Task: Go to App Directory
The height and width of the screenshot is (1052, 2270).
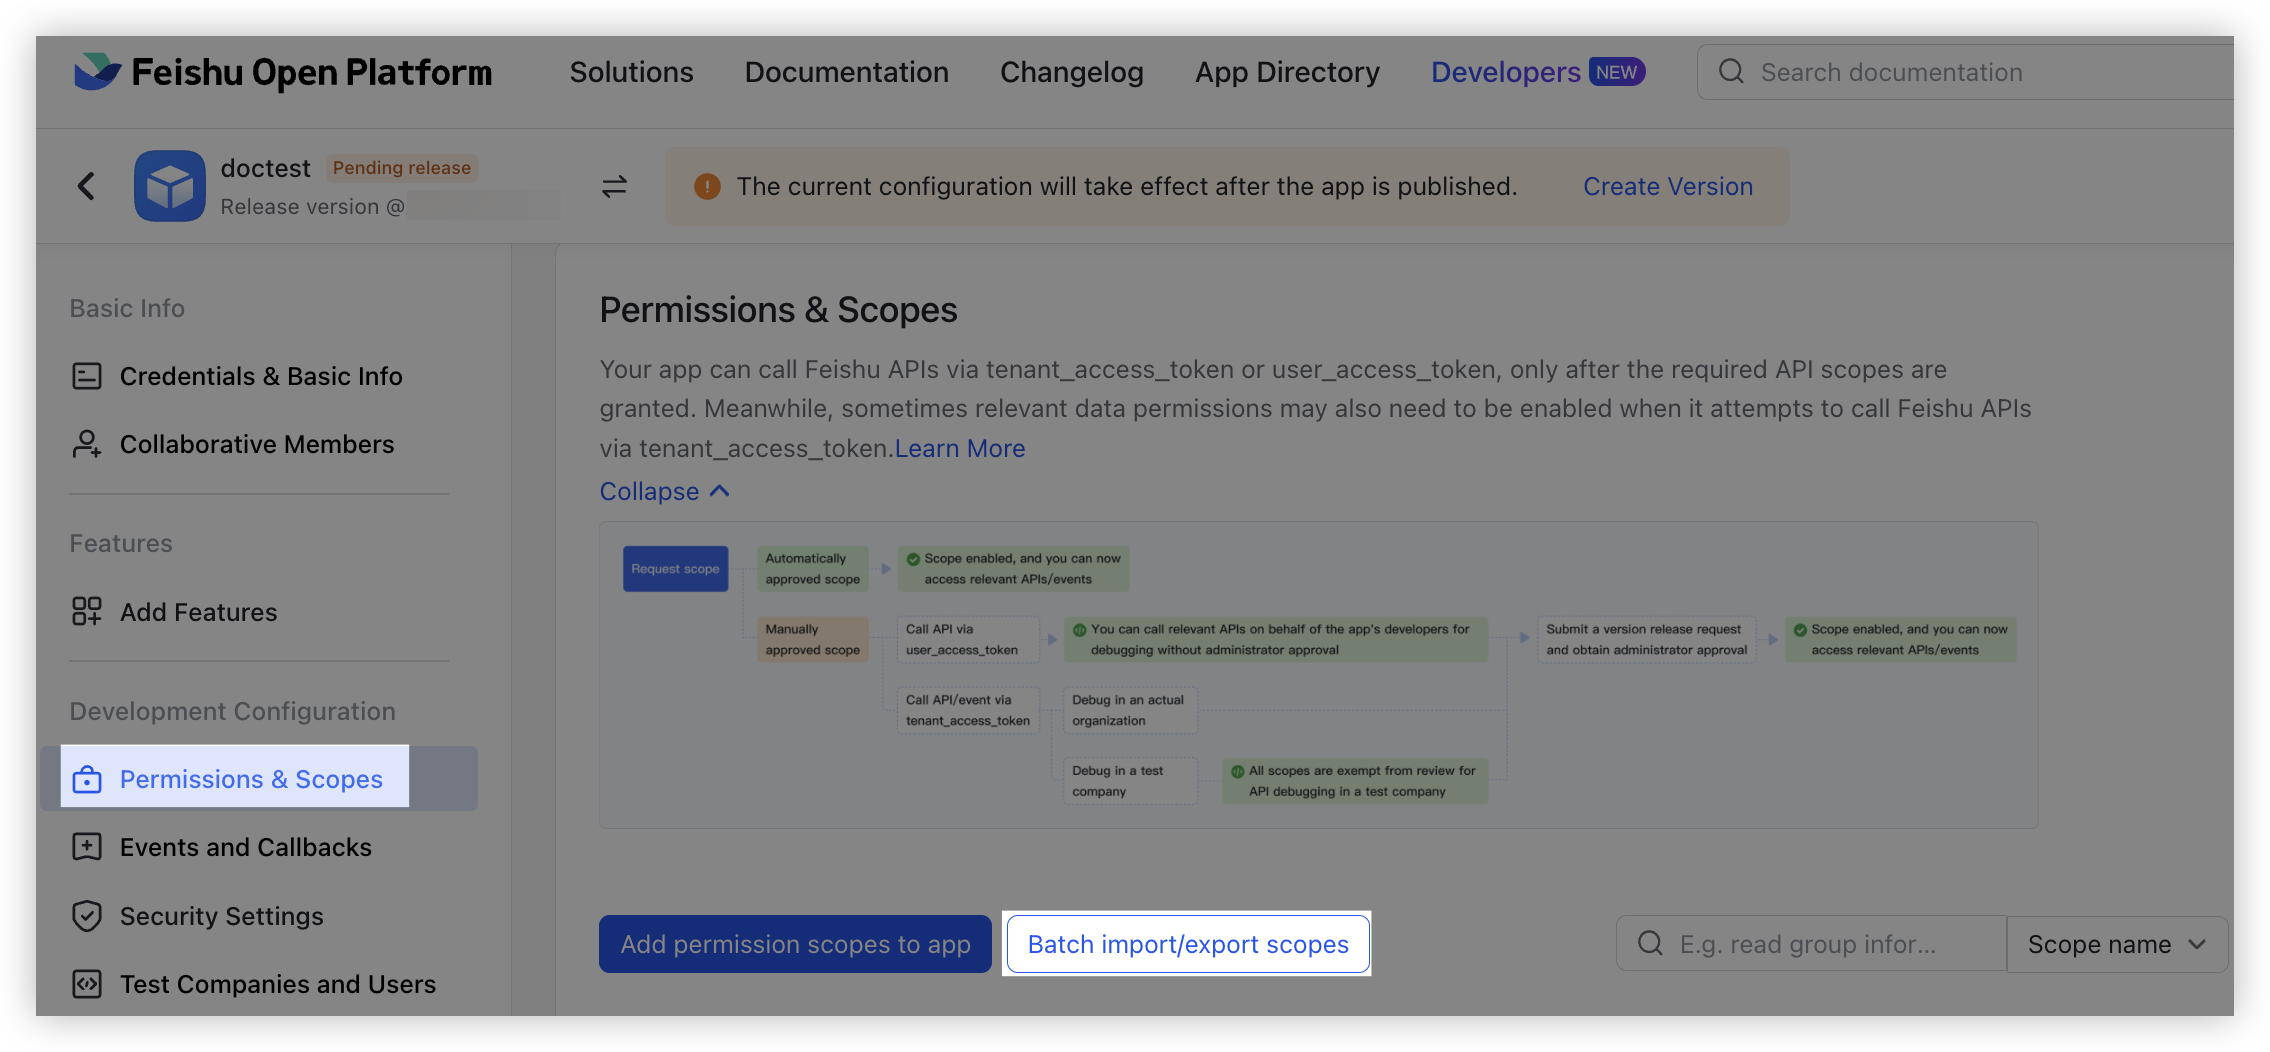Action: point(1287,72)
